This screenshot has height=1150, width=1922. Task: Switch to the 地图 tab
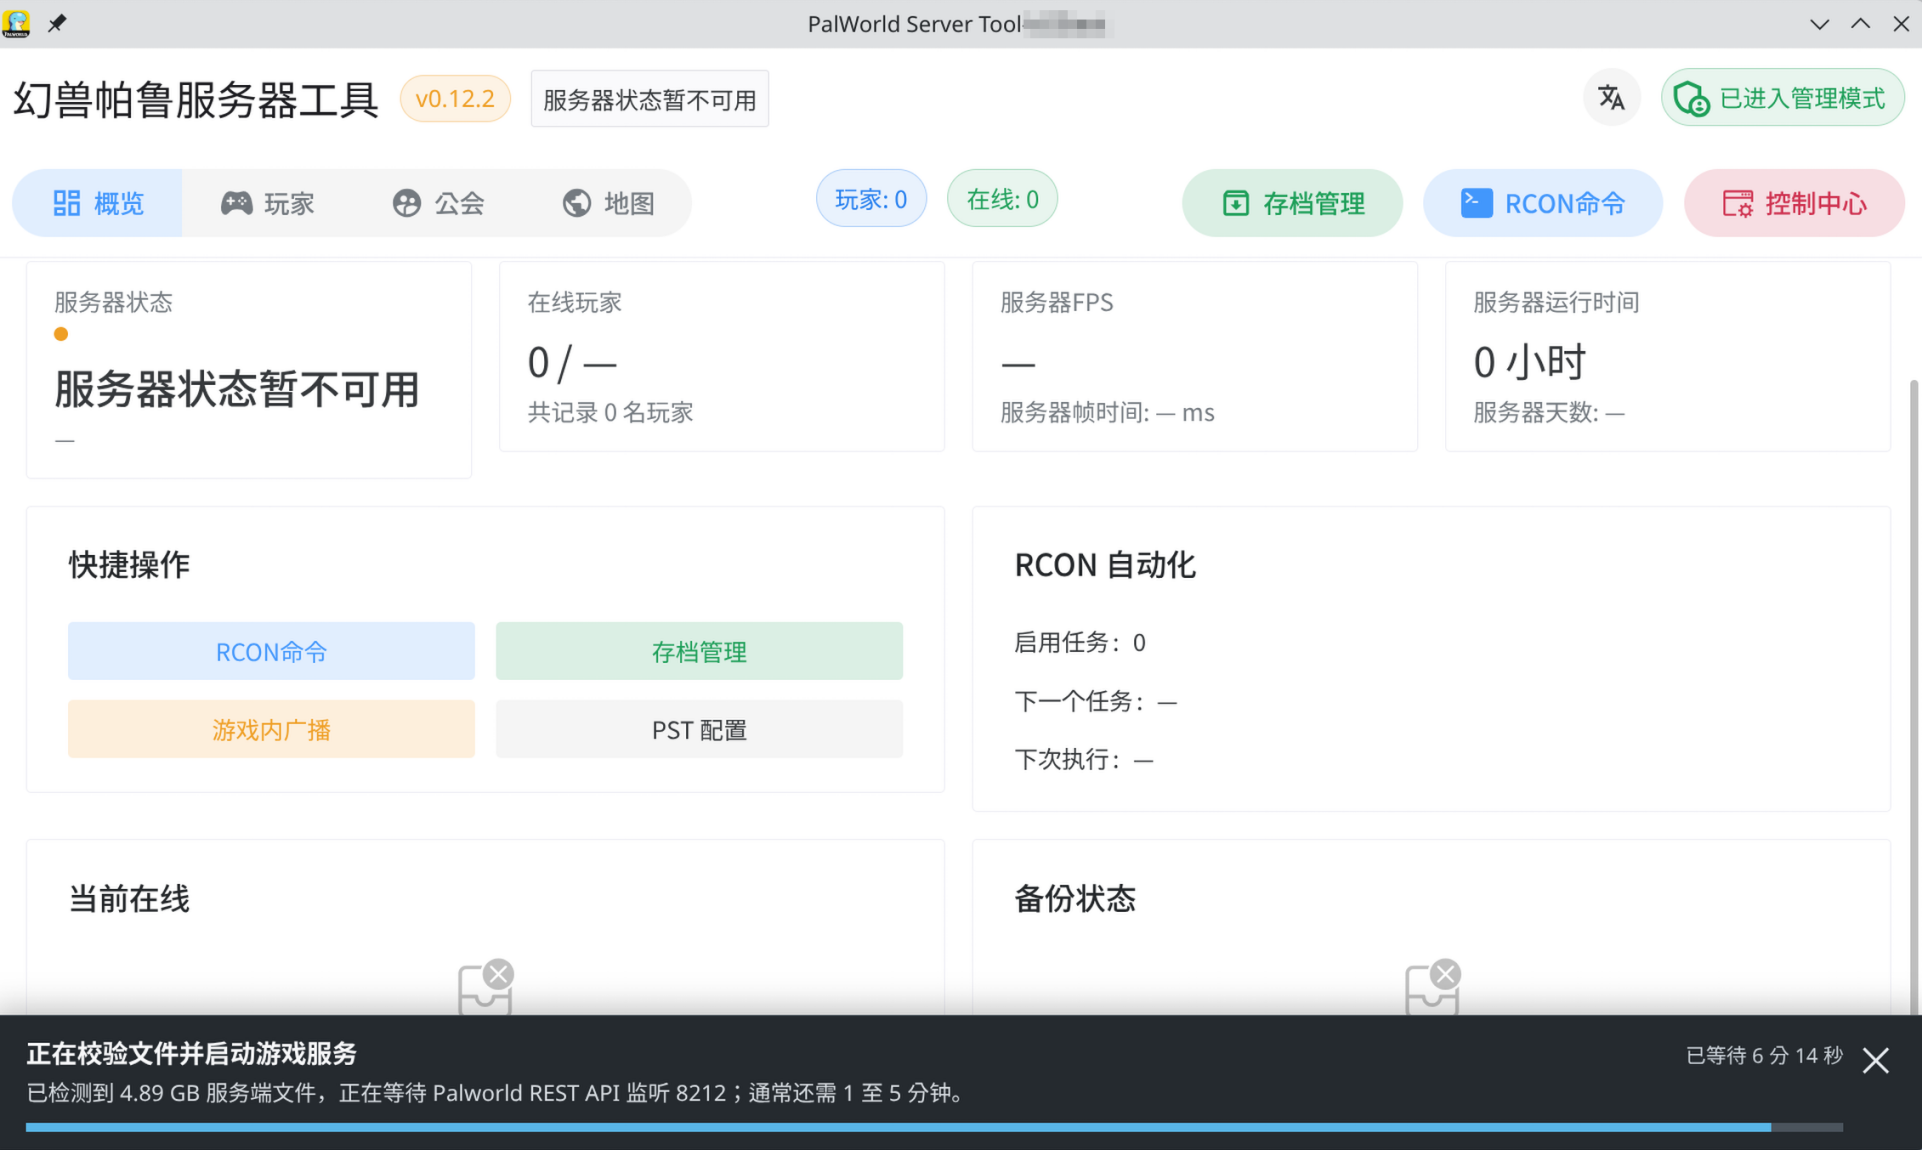(608, 203)
